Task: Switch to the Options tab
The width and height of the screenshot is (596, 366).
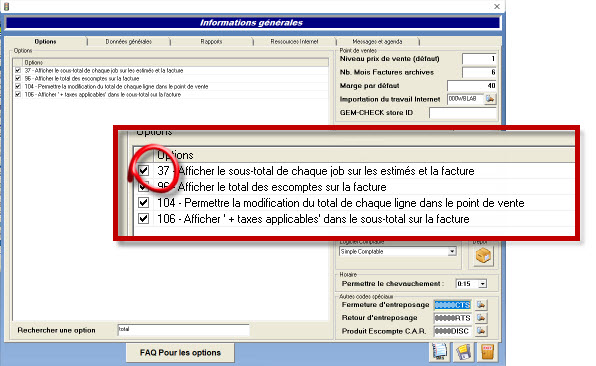Action: coord(45,41)
